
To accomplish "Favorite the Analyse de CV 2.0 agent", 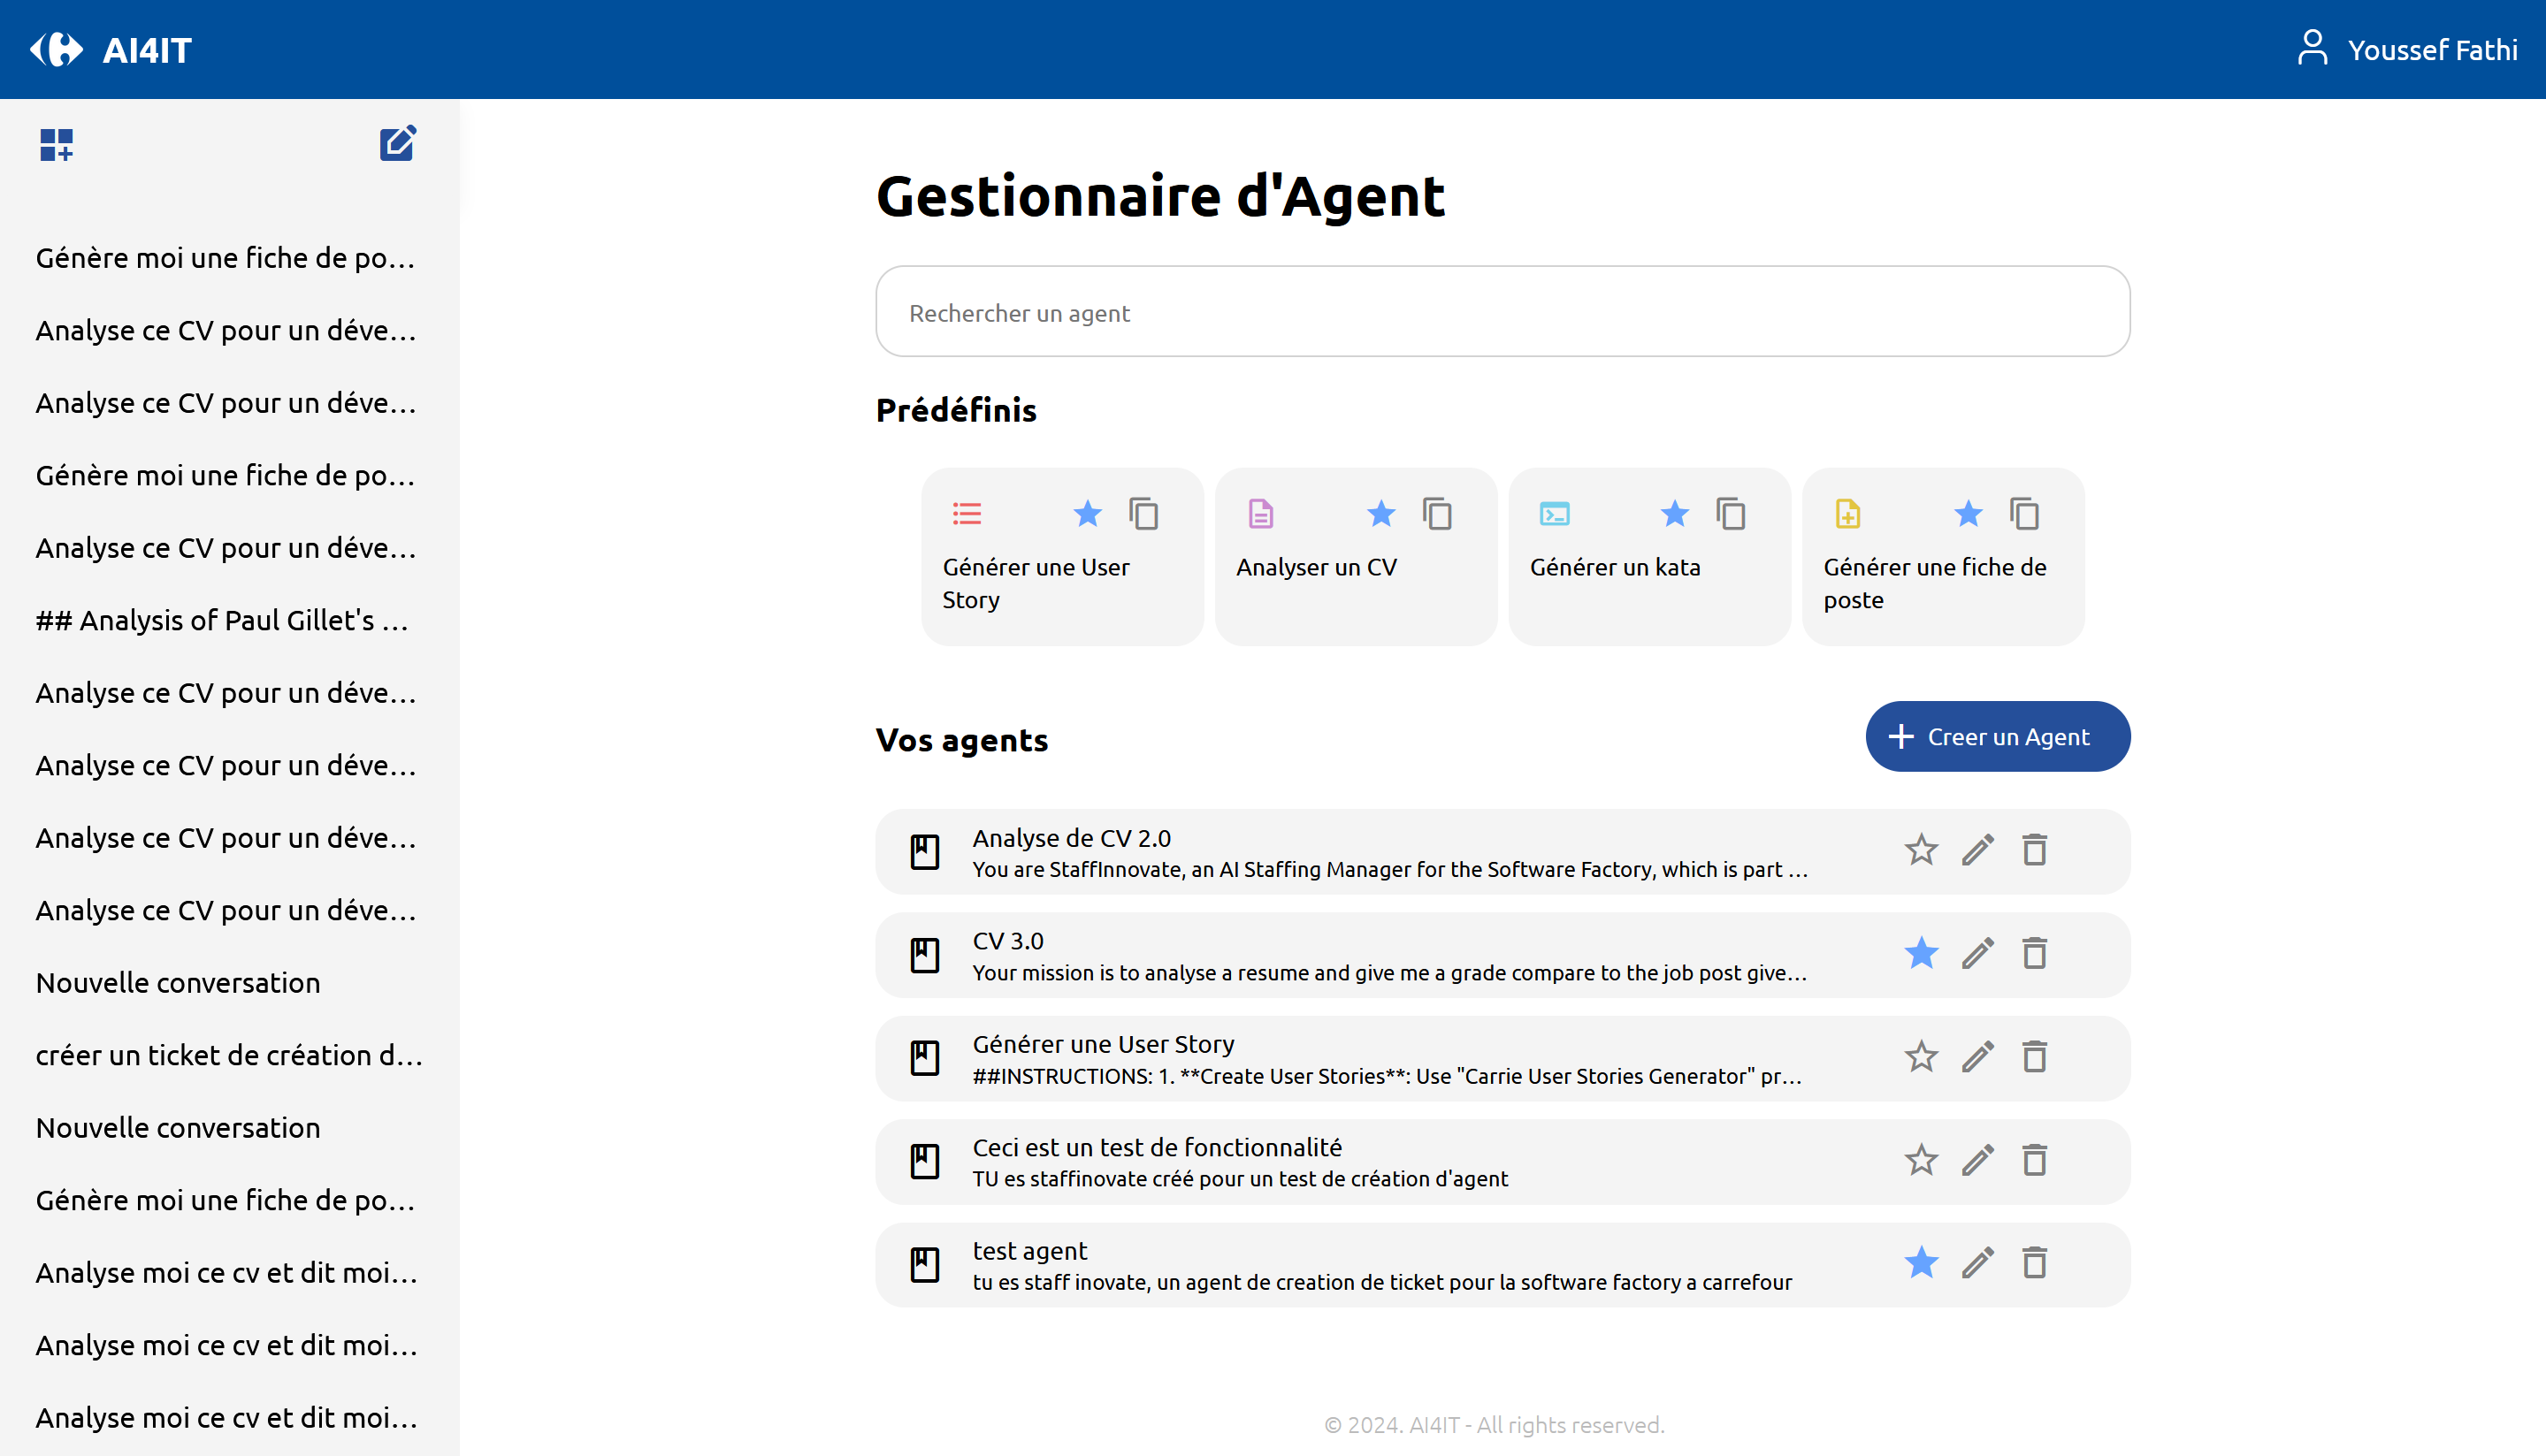I will 1920,851.
